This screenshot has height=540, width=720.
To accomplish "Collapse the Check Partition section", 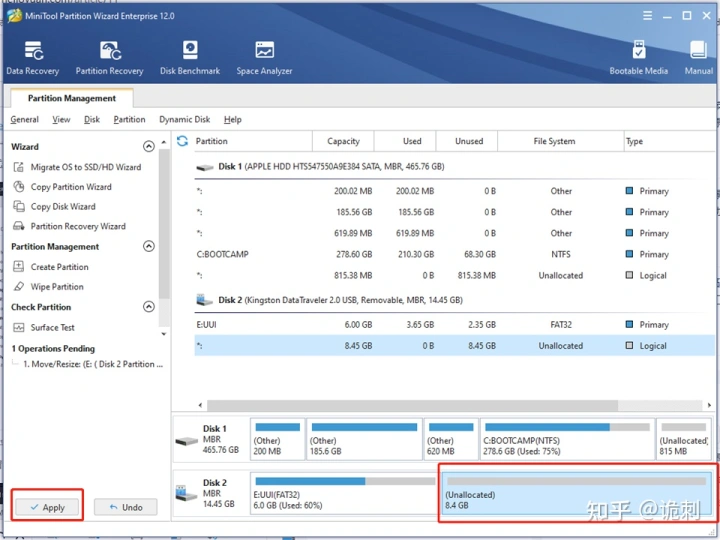I will [149, 307].
